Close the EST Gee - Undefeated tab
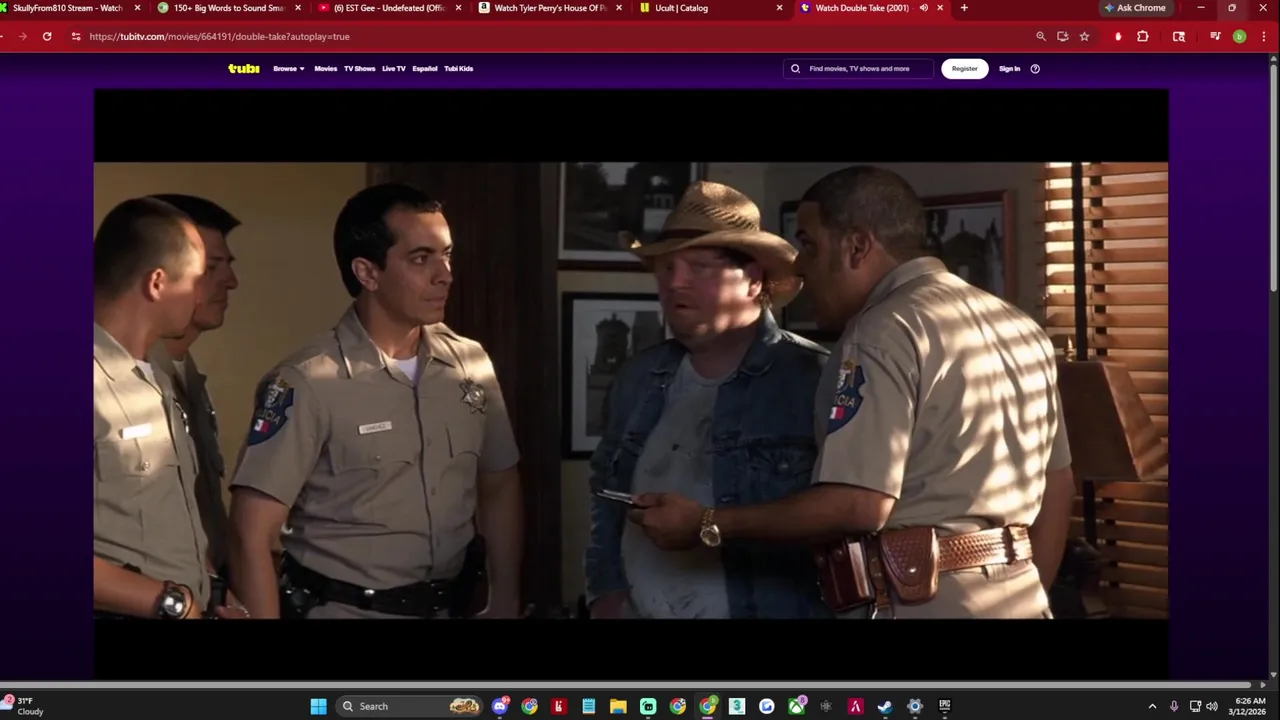Viewport: 1280px width, 720px height. point(459,8)
